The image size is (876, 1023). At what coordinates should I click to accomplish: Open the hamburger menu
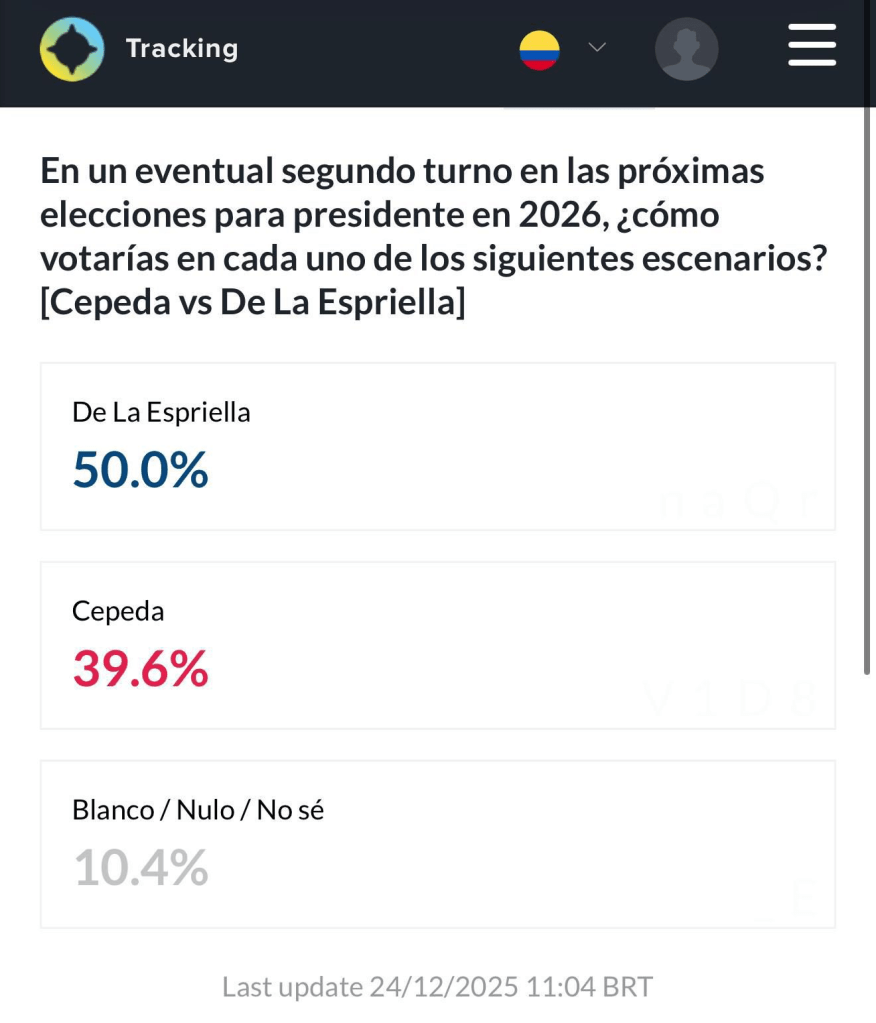[x=811, y=46]
